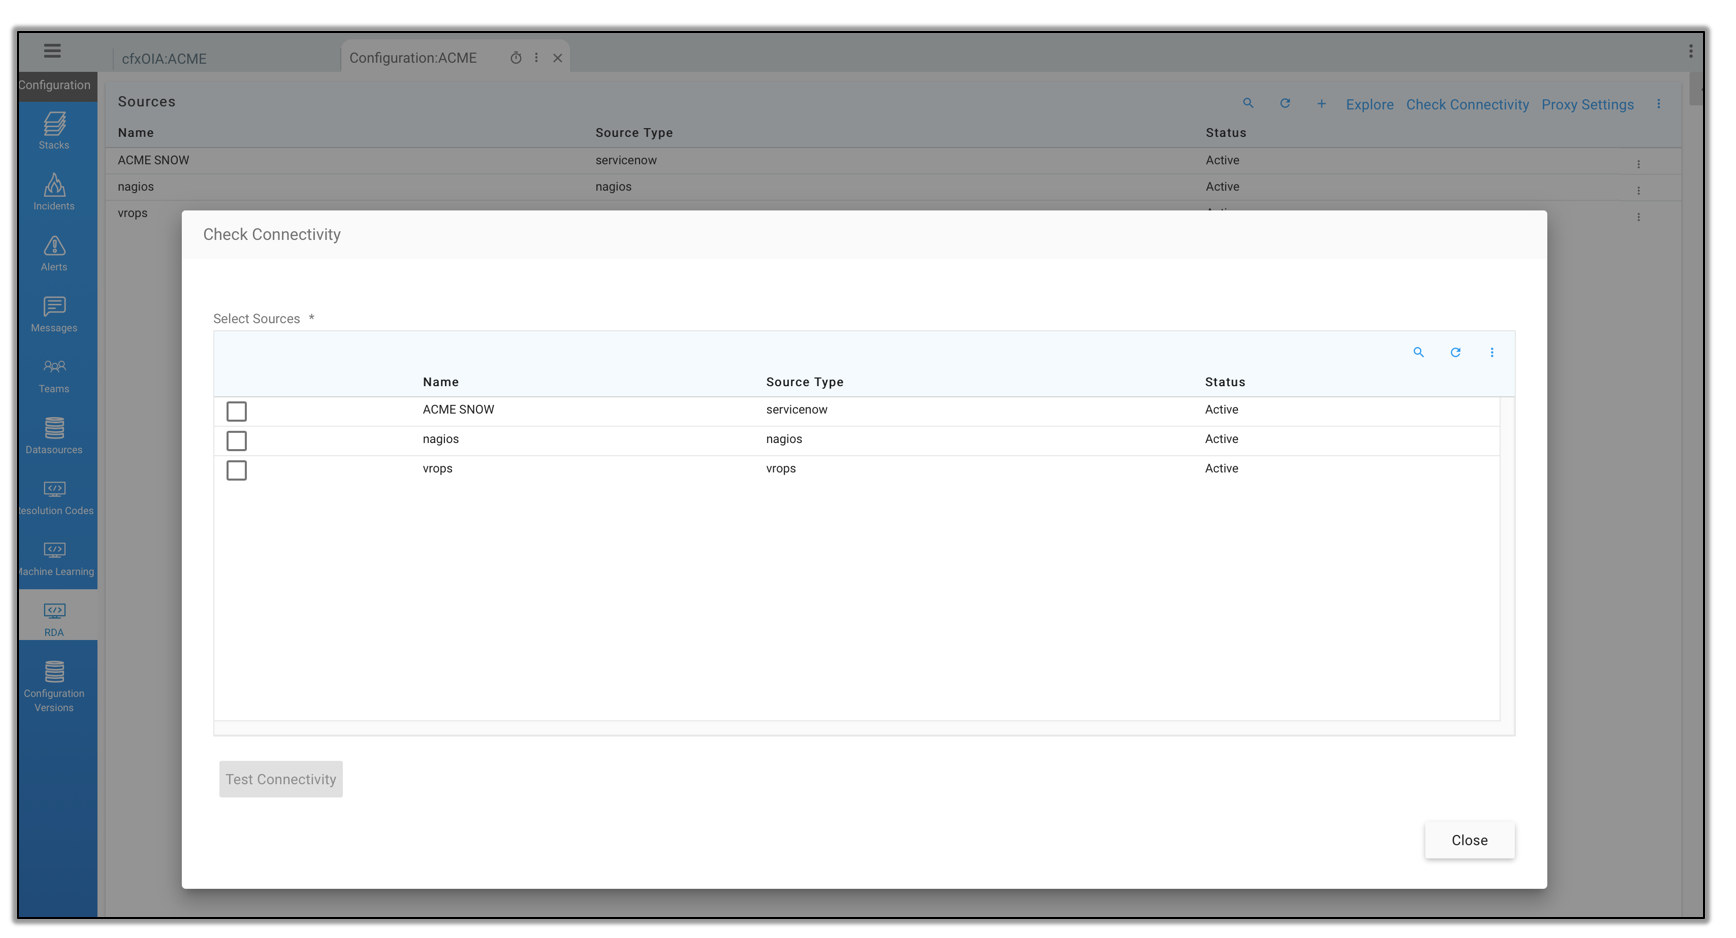Switch to the cfxOIA:ACME tab

click(165, 59)
